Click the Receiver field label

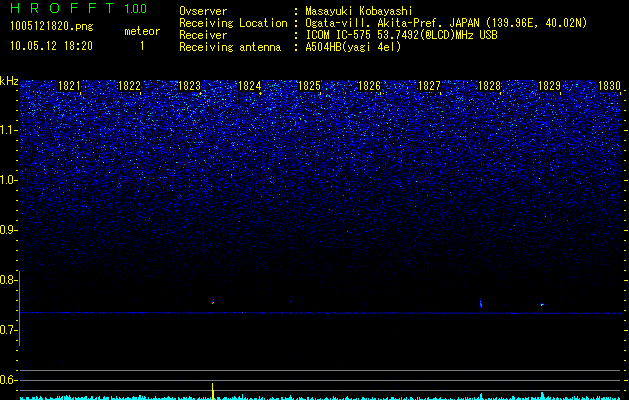coord(203,35)
